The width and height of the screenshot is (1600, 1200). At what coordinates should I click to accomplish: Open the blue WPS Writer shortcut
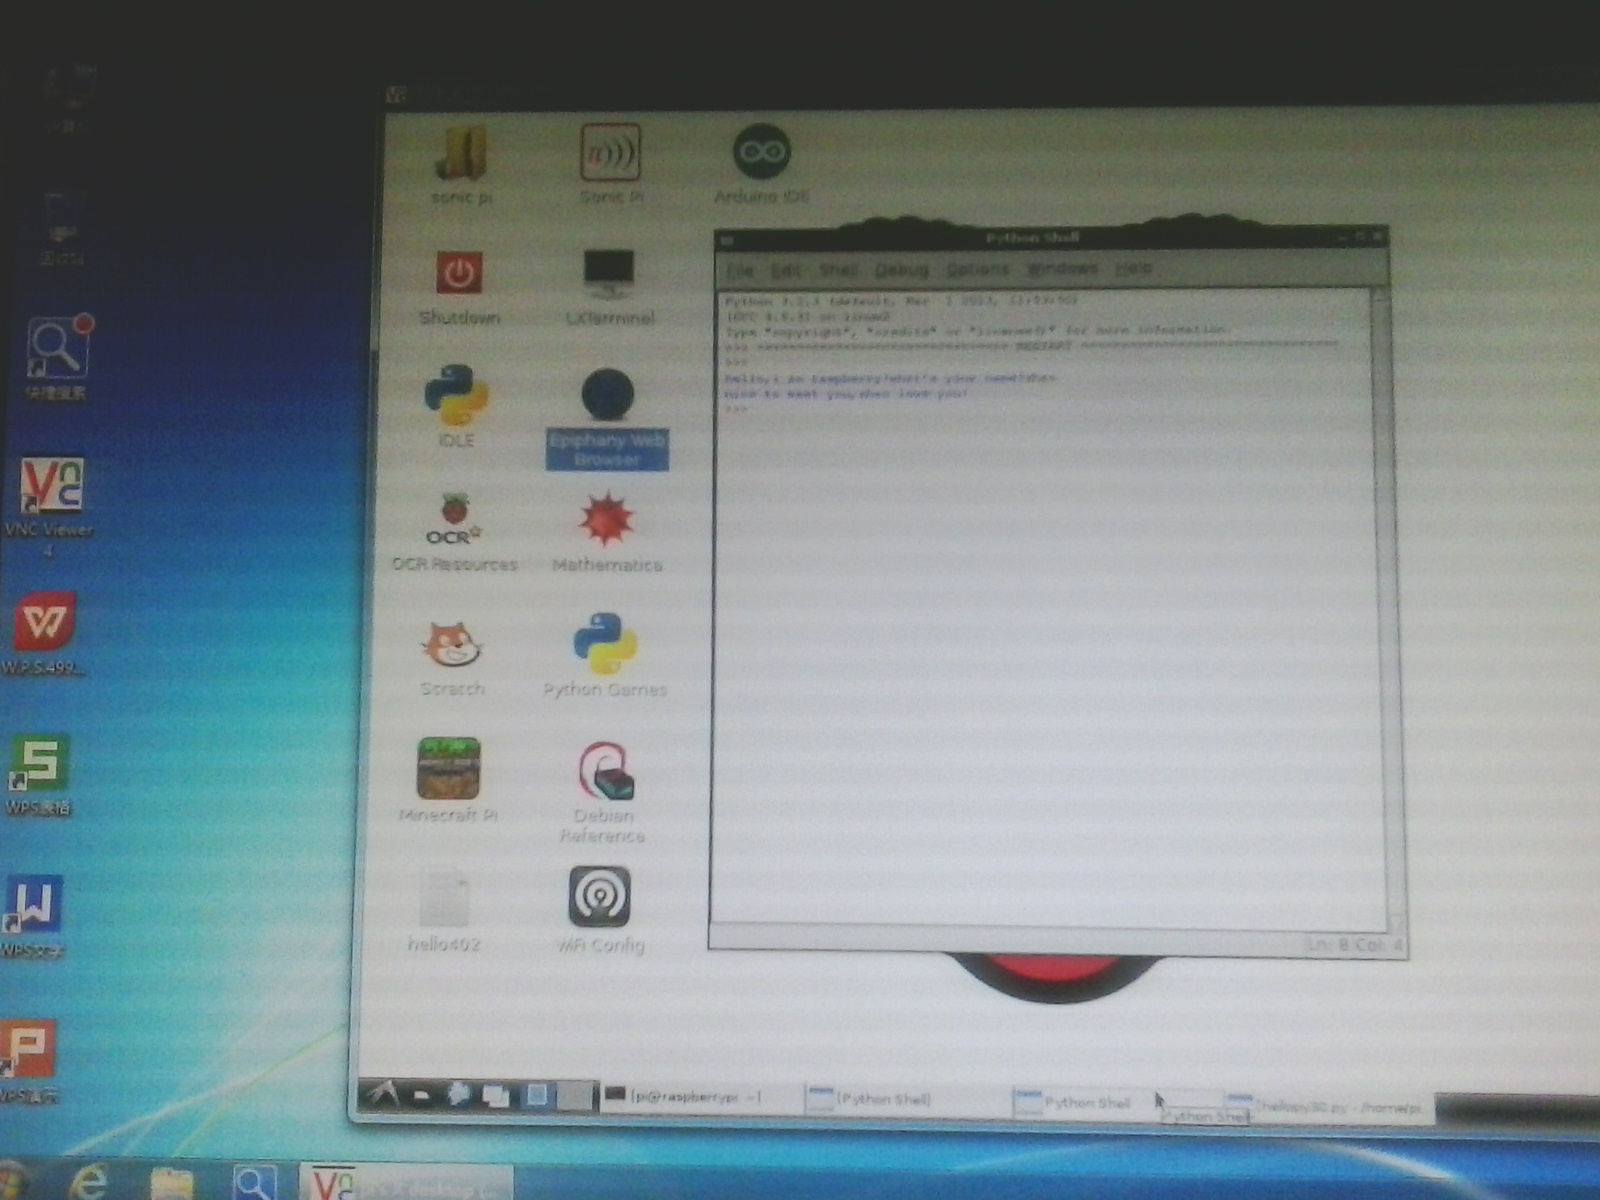[x=32, y=906]
